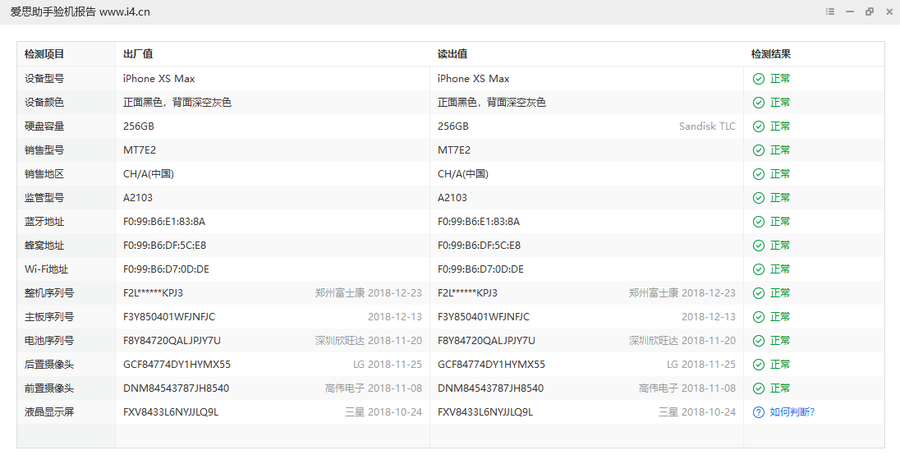Restore down the report window
900x455 pixels.
click(870, 11)
